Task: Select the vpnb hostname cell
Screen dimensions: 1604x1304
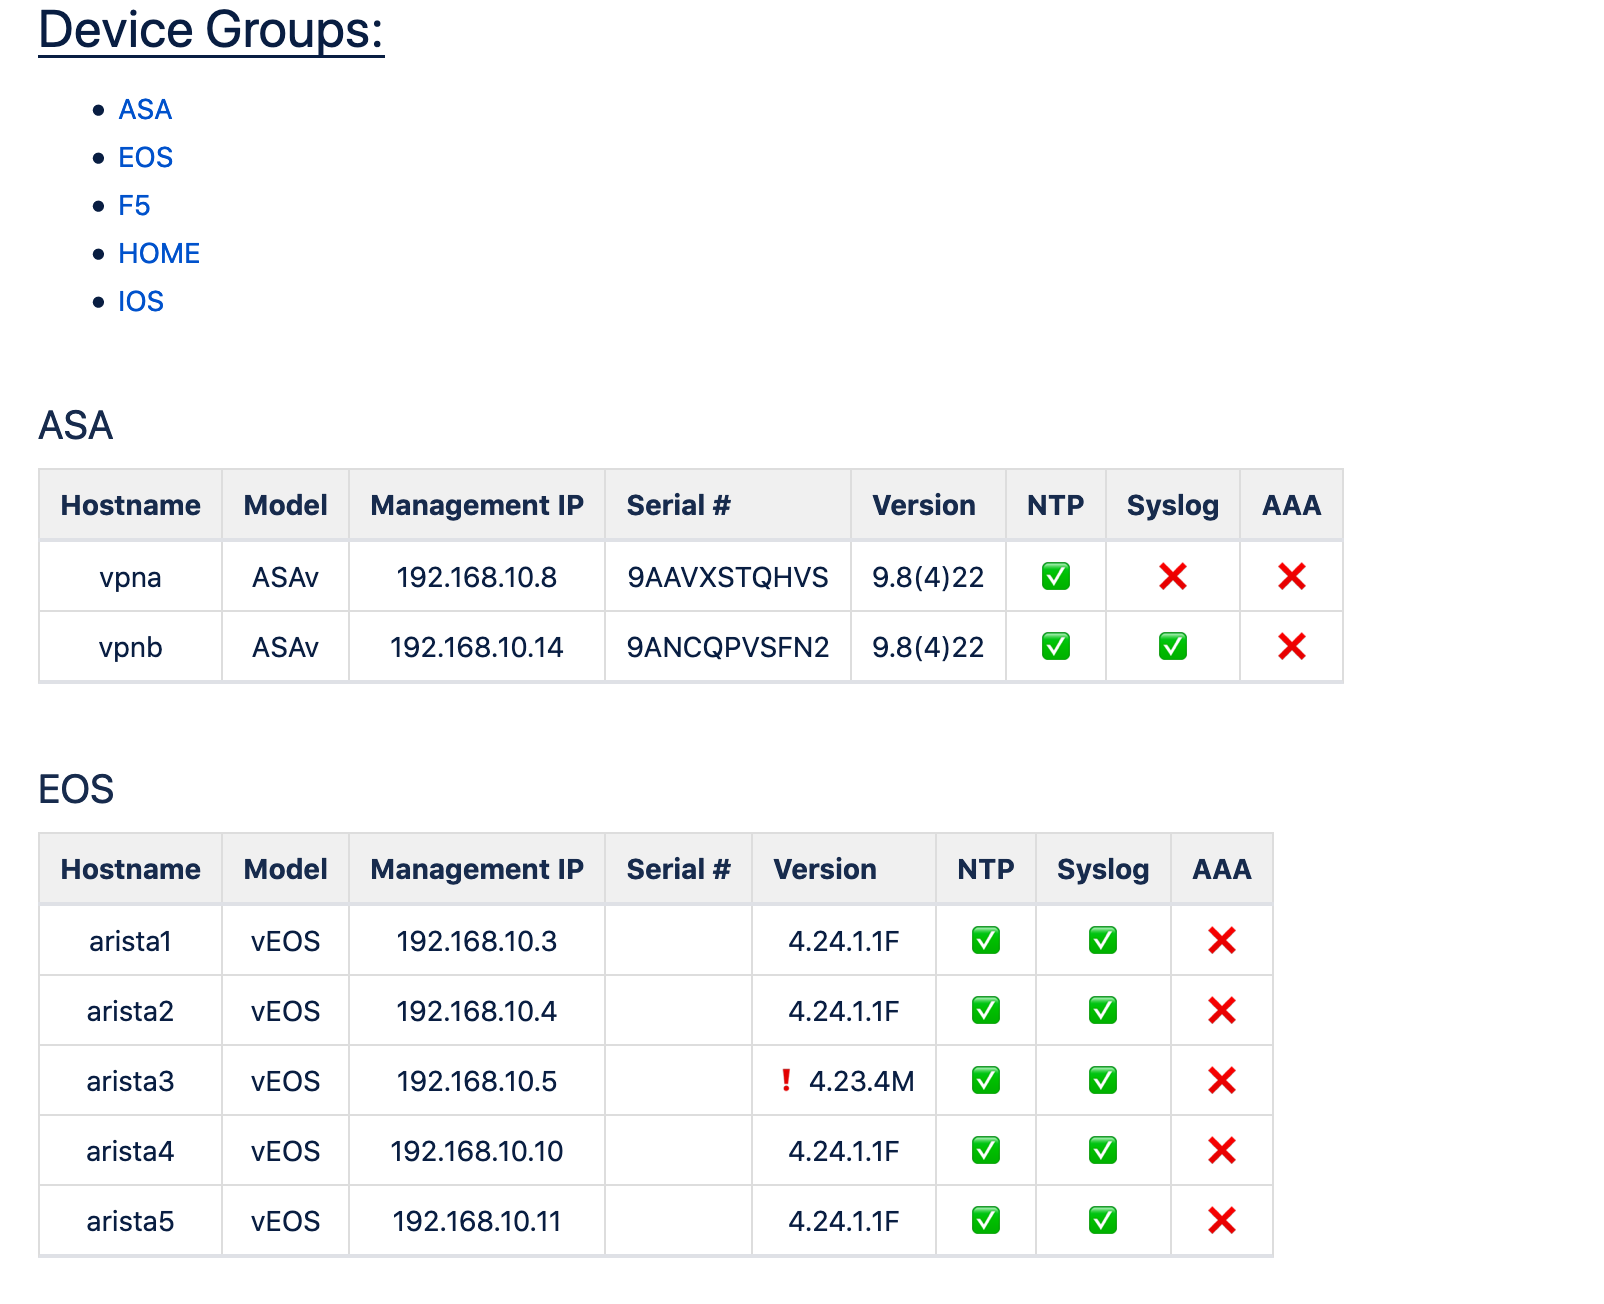Action: 131,647
